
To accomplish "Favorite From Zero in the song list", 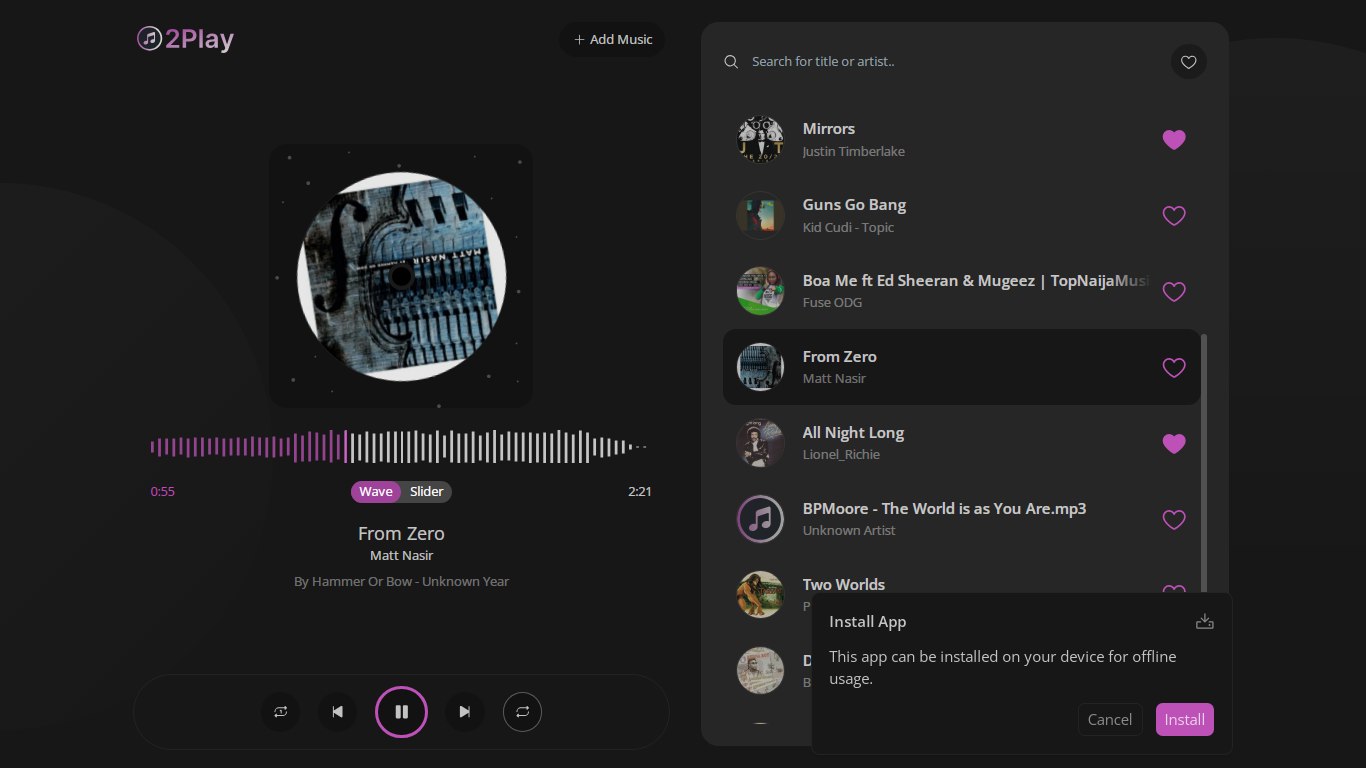I will (1174, 368).
